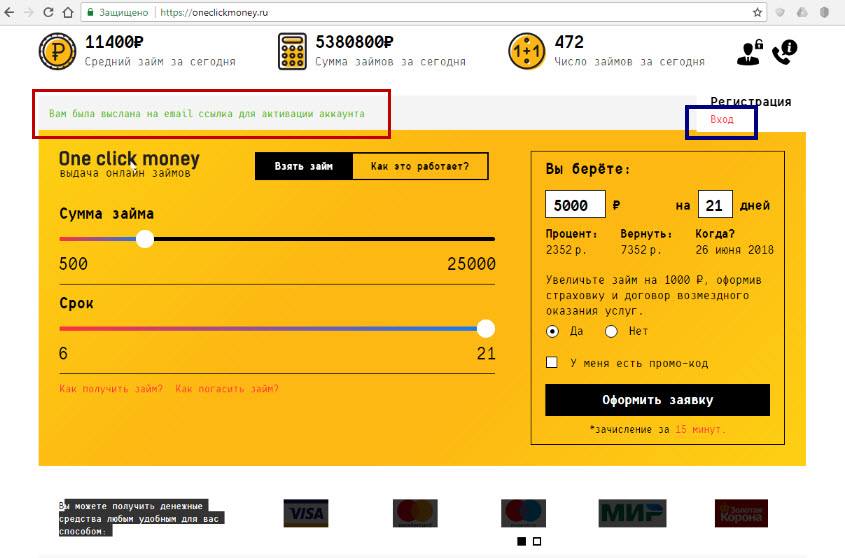
Task: Open the user account login icon
Action: (x=750, y=52)
